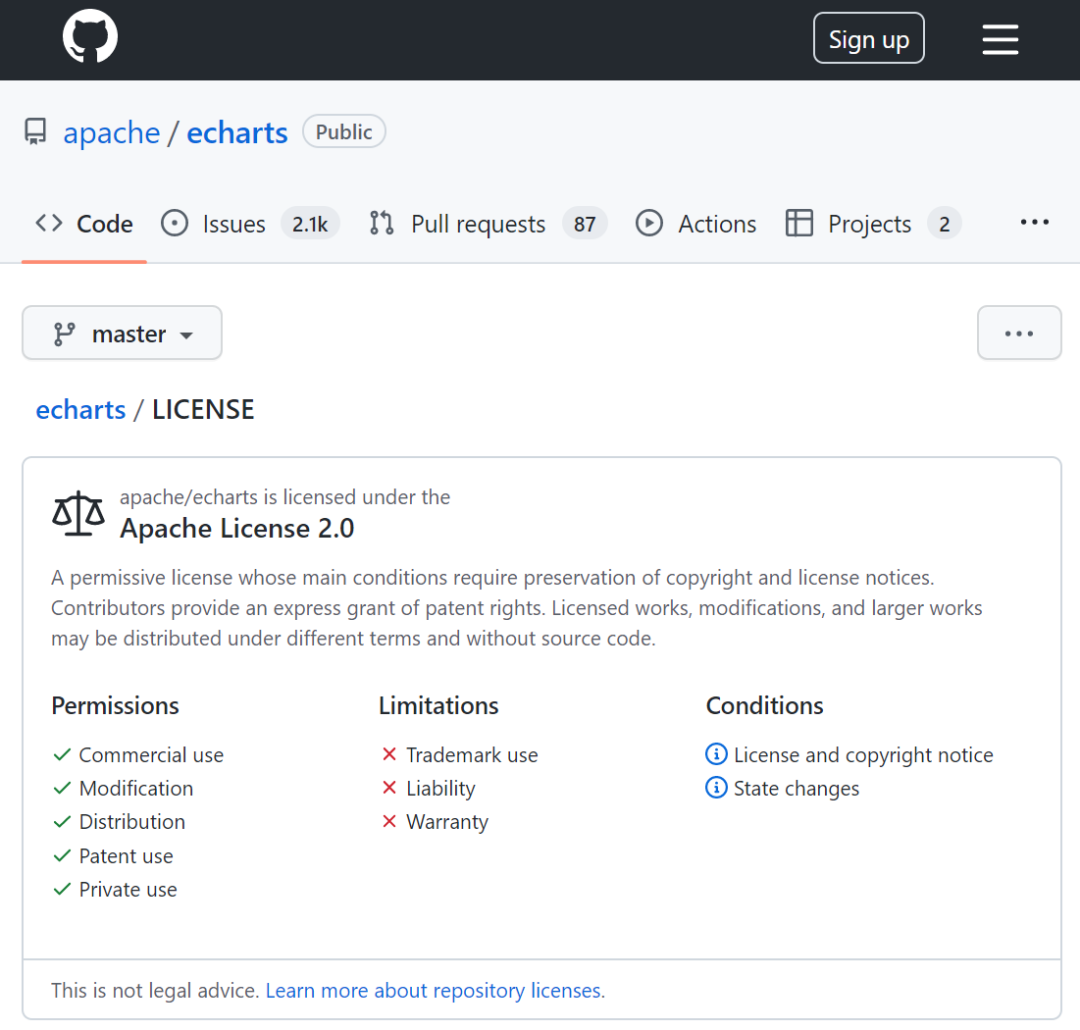Expand more repository tabs ellipsis
The width and height of the screenshot is (1080, 1030).
[1035, 223]
